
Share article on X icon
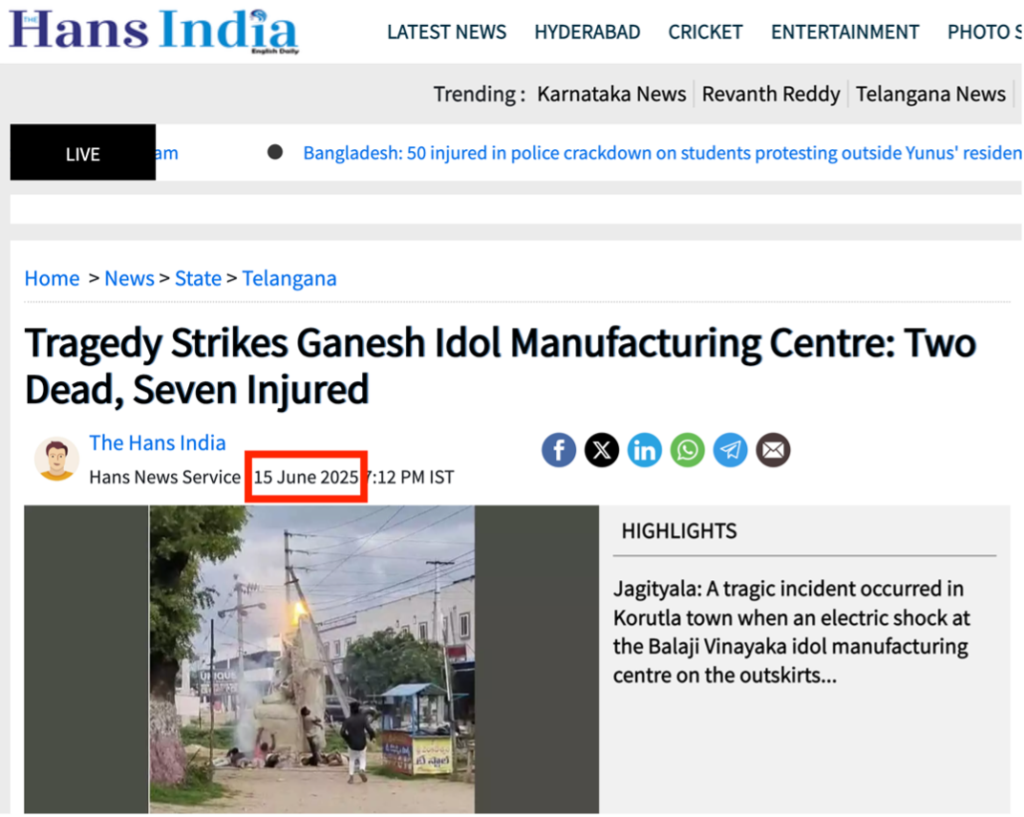click(x=601, y=450)
